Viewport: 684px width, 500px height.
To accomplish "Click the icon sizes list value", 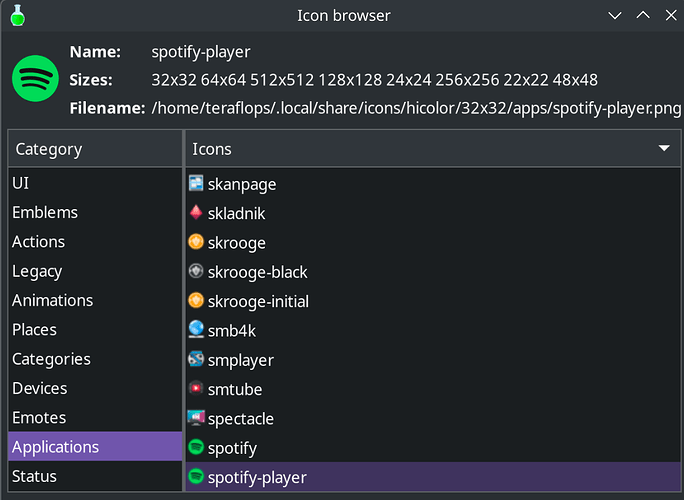I will coord(374,80).
